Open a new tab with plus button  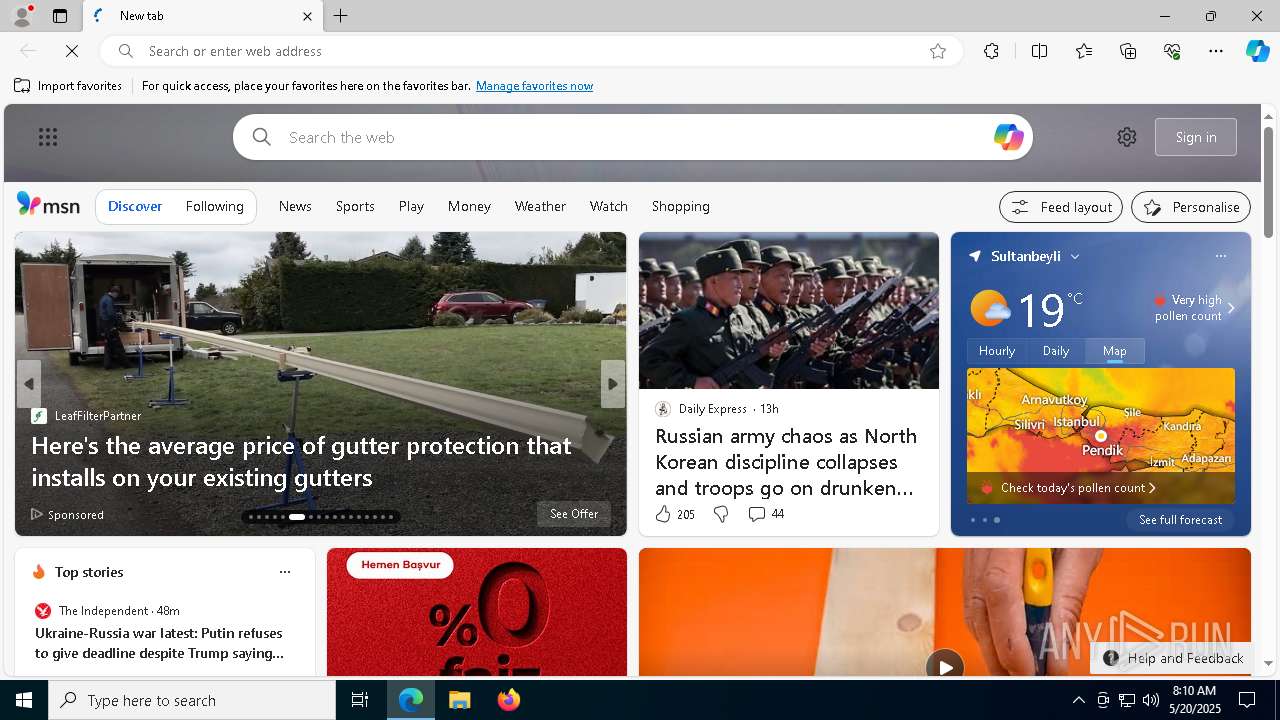coord(341,16)
